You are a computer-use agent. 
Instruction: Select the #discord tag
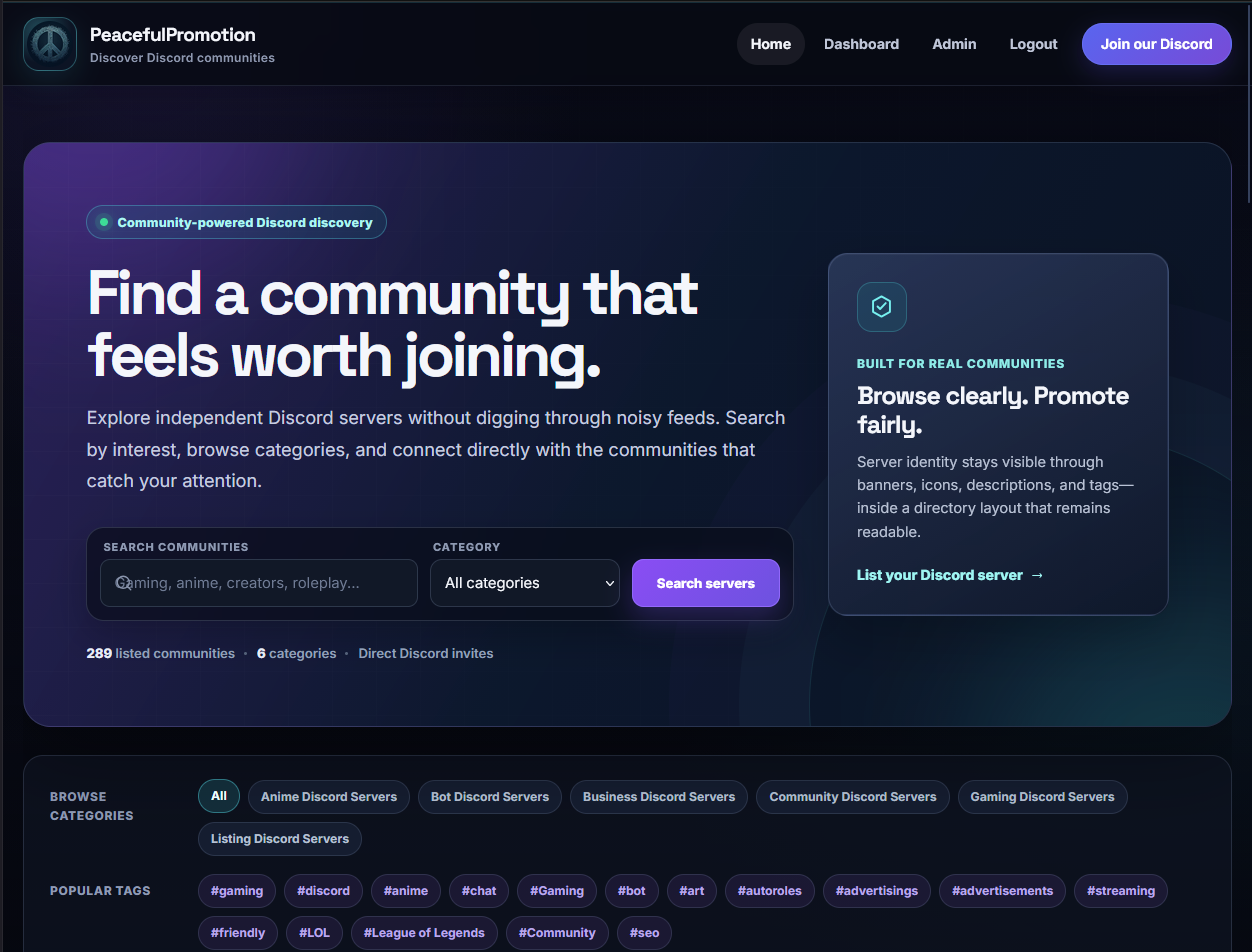click(324, 891)
